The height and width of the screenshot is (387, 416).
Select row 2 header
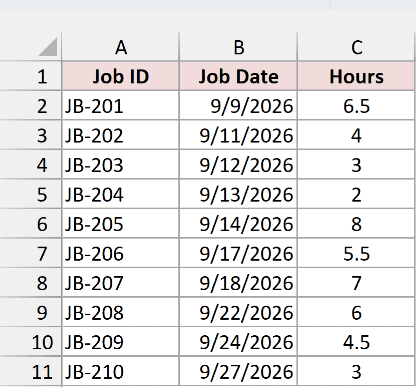[31, 106]
